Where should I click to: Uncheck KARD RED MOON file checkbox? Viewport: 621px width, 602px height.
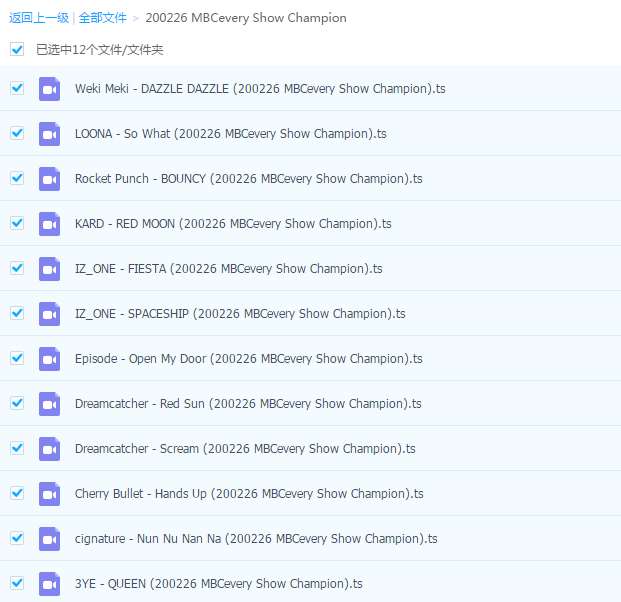tap(17, 223)
